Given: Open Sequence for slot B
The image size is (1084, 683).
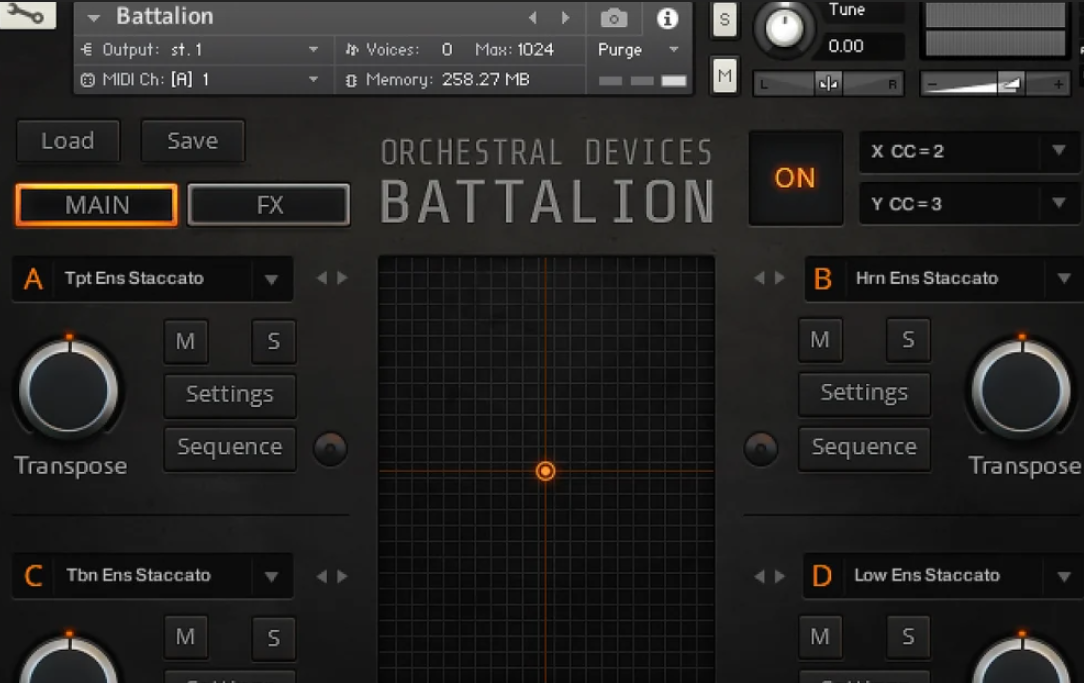Looking at the screenshot, I should tap(864, 448).
